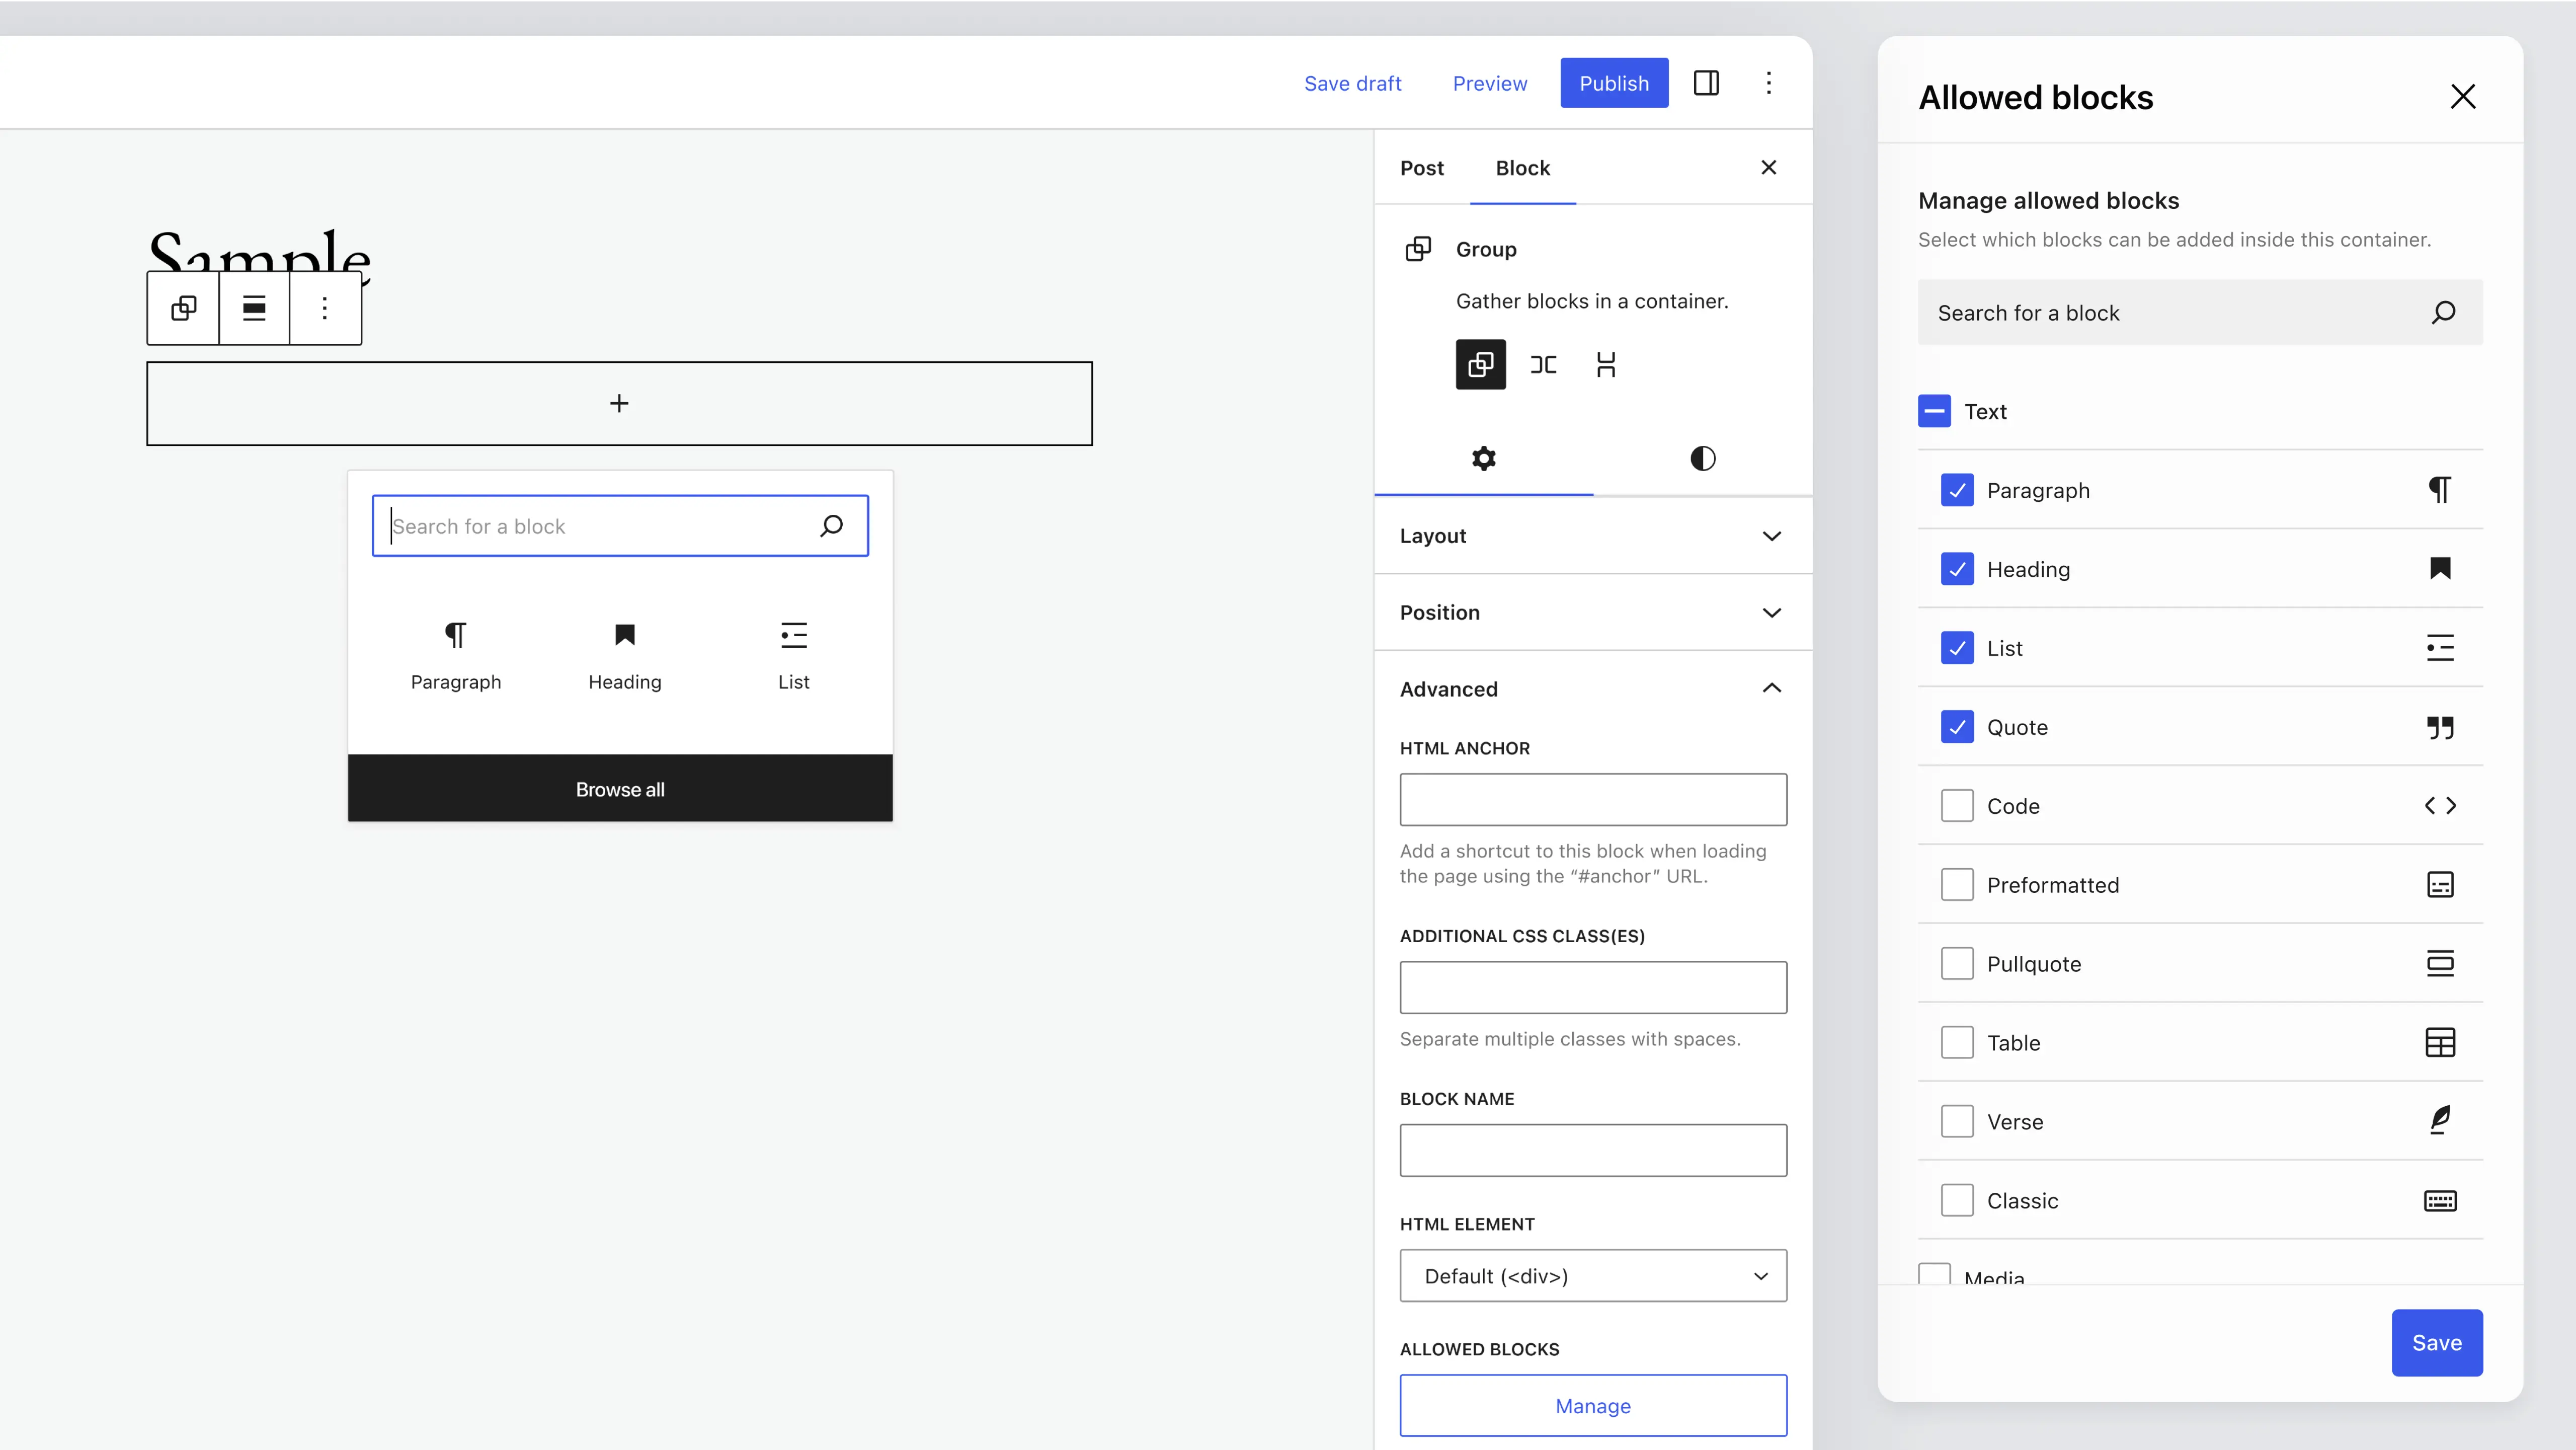Select the Block tab
Screen dimensions: 2576x1450
1522,168
